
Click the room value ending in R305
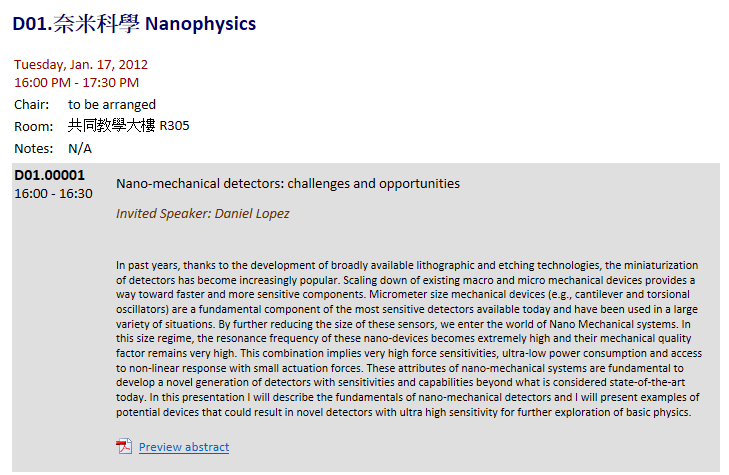[129, 126]
